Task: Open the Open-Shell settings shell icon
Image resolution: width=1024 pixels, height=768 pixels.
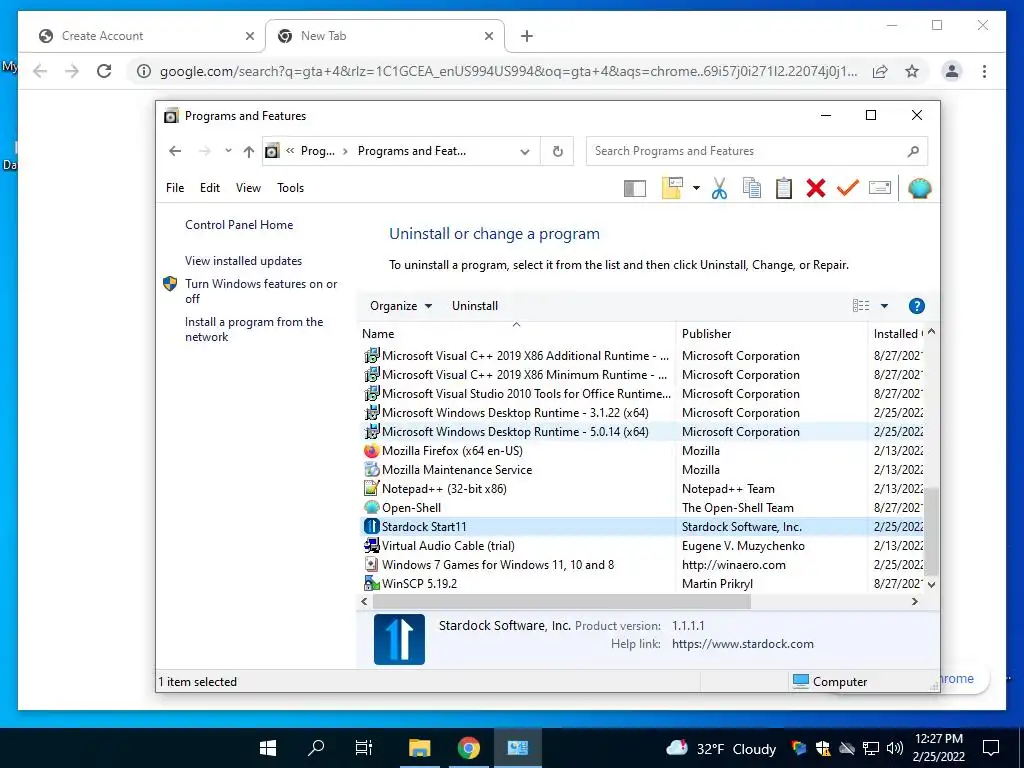Action: click(920, 188)
